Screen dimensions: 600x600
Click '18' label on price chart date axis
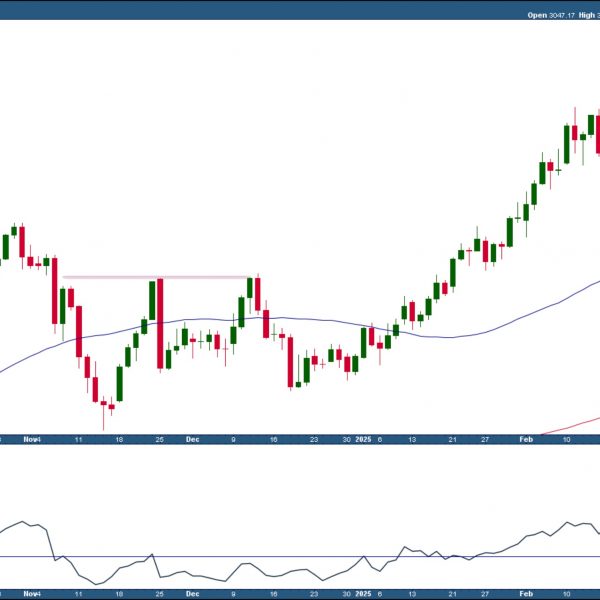pos(119,440)
